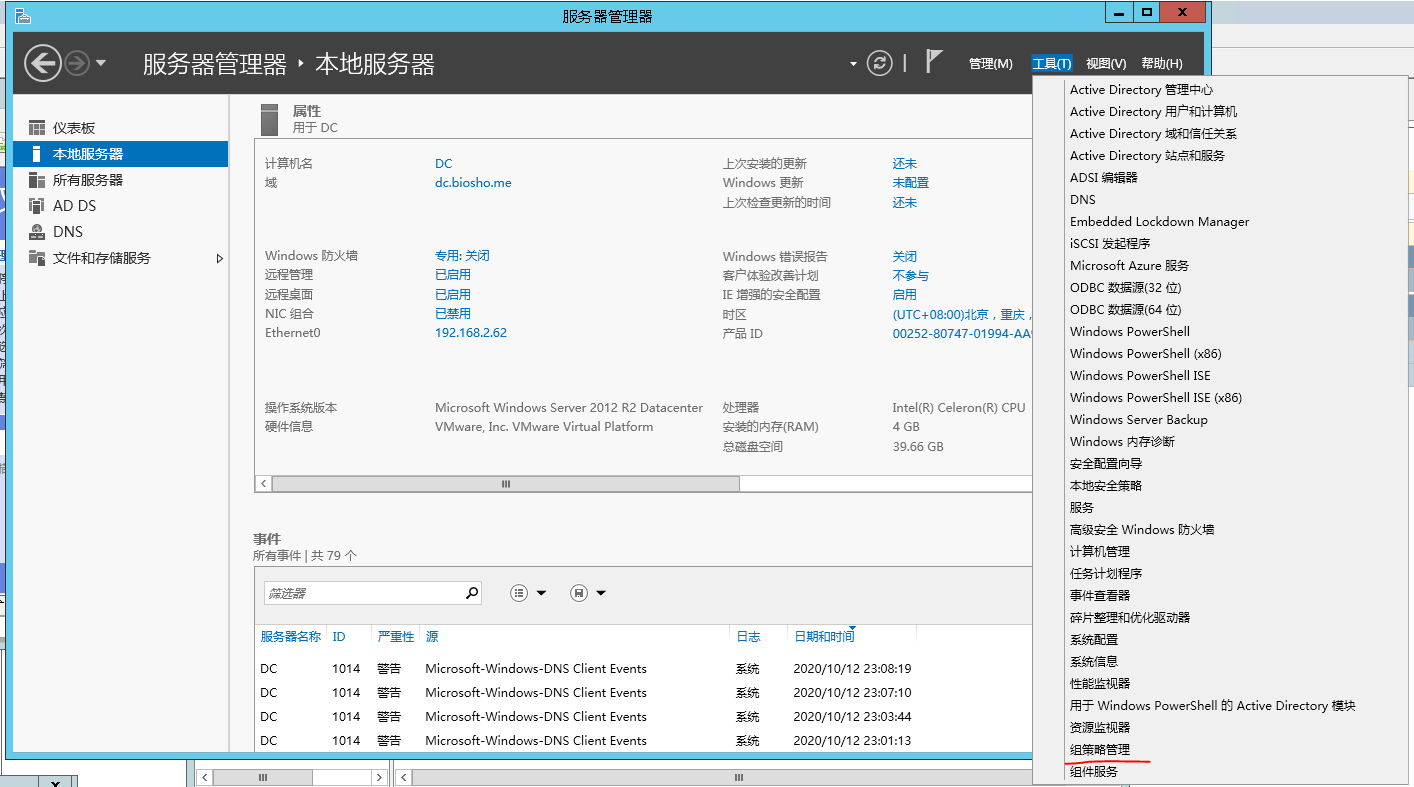This screenshot has width=1414, height=787.
Task: Open the notifications flag icon
Action: pos(934,62)
